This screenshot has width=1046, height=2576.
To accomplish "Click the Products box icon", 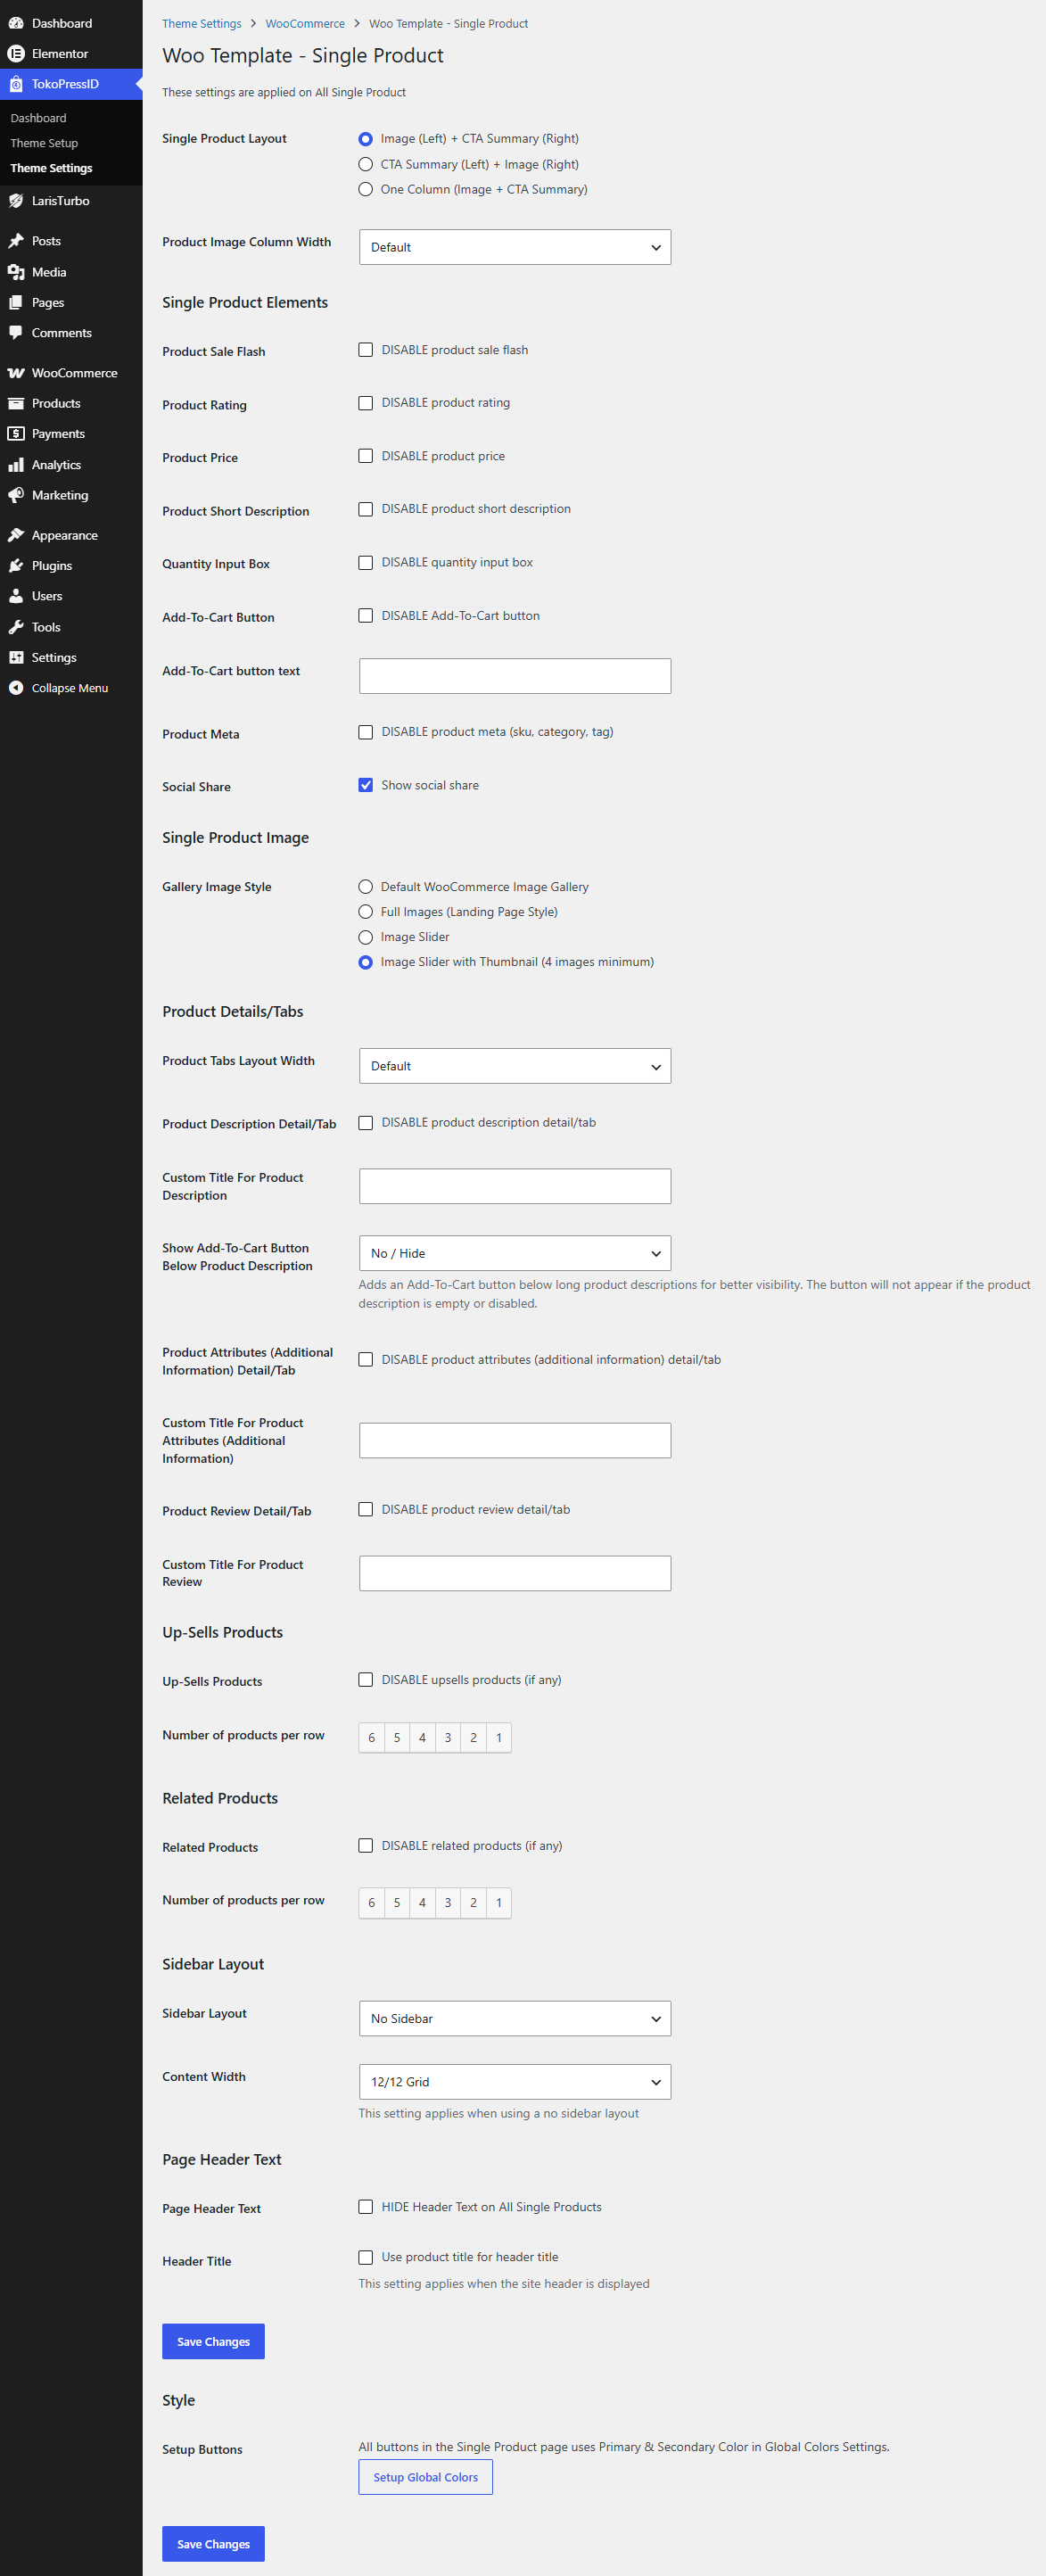I will 16,403.
